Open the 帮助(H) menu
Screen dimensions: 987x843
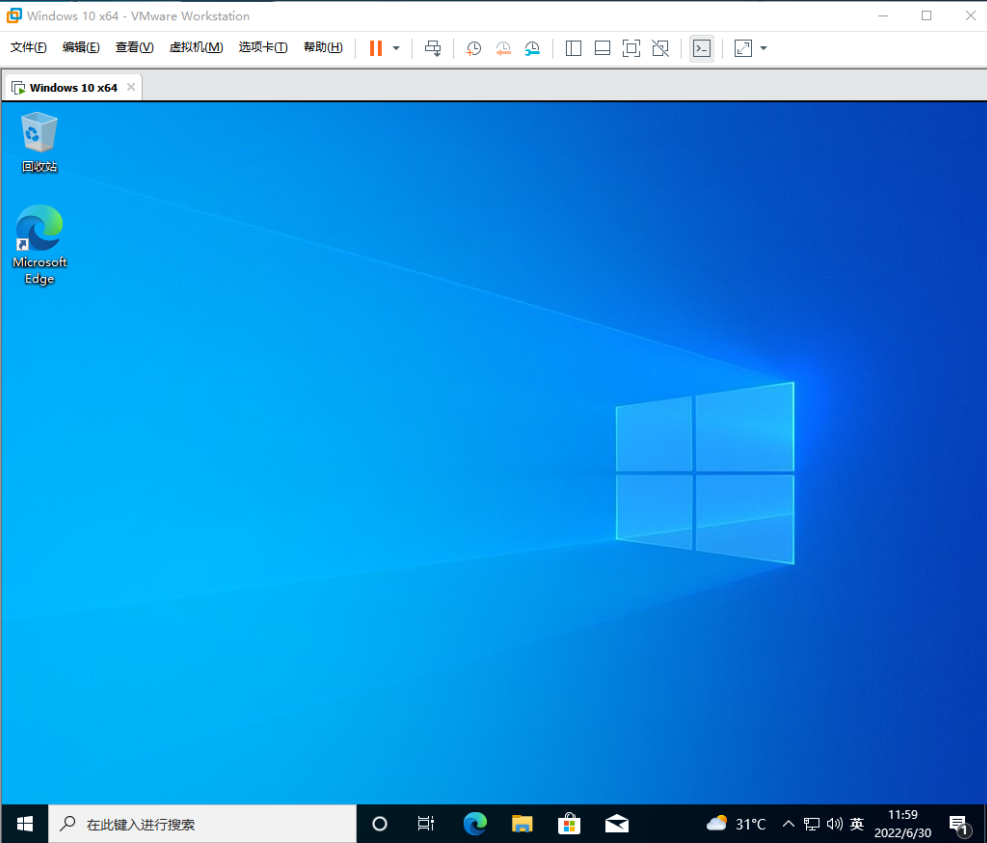(x=323, y=47)
